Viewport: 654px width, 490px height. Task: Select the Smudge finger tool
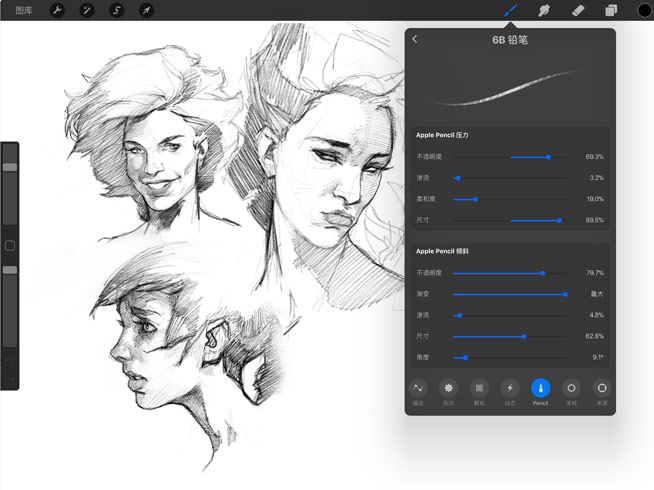[544, 10]
